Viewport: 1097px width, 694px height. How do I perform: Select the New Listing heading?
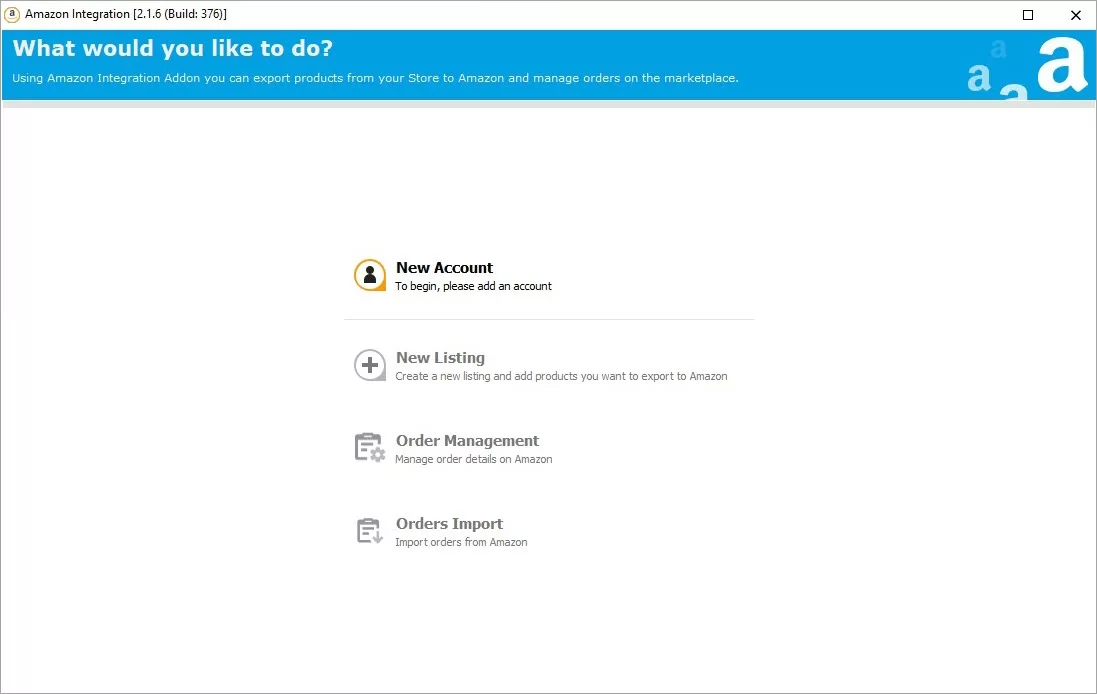(x=440, y=357)
